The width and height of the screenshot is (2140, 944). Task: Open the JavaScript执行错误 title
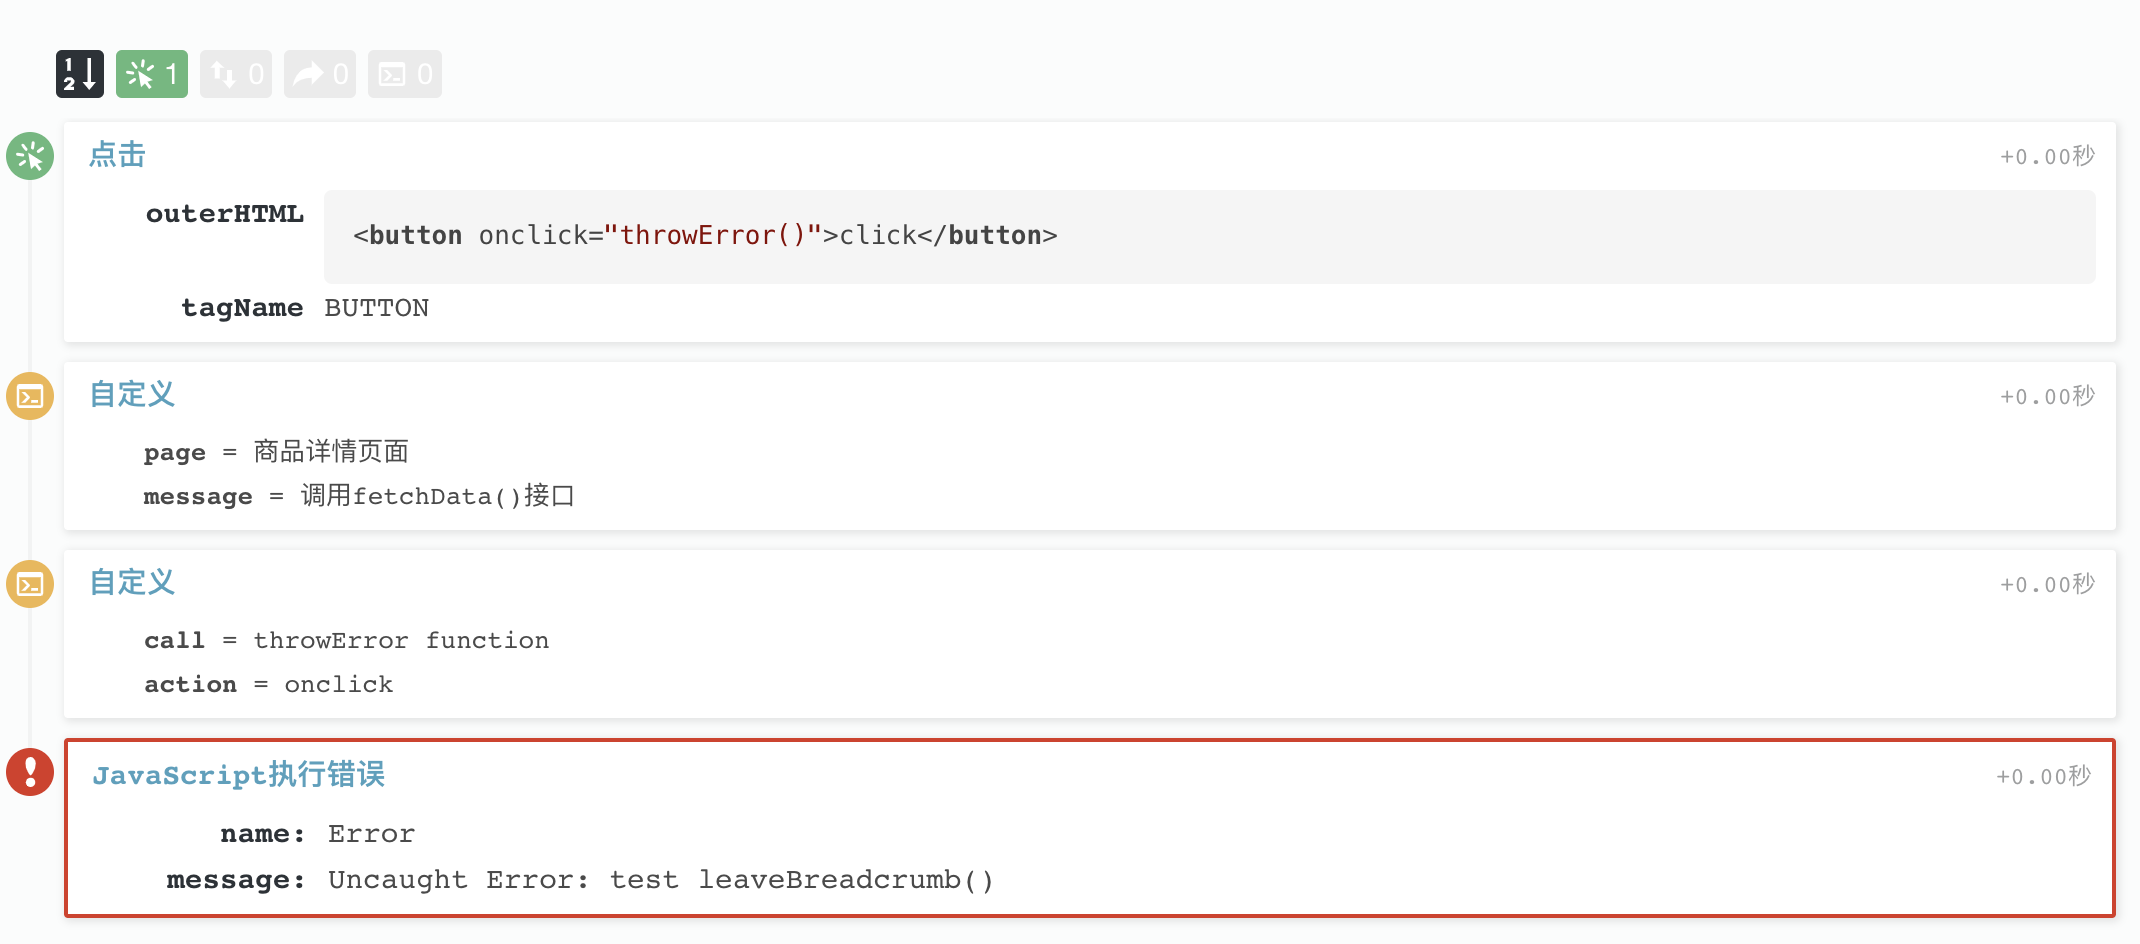pos(238,775)
